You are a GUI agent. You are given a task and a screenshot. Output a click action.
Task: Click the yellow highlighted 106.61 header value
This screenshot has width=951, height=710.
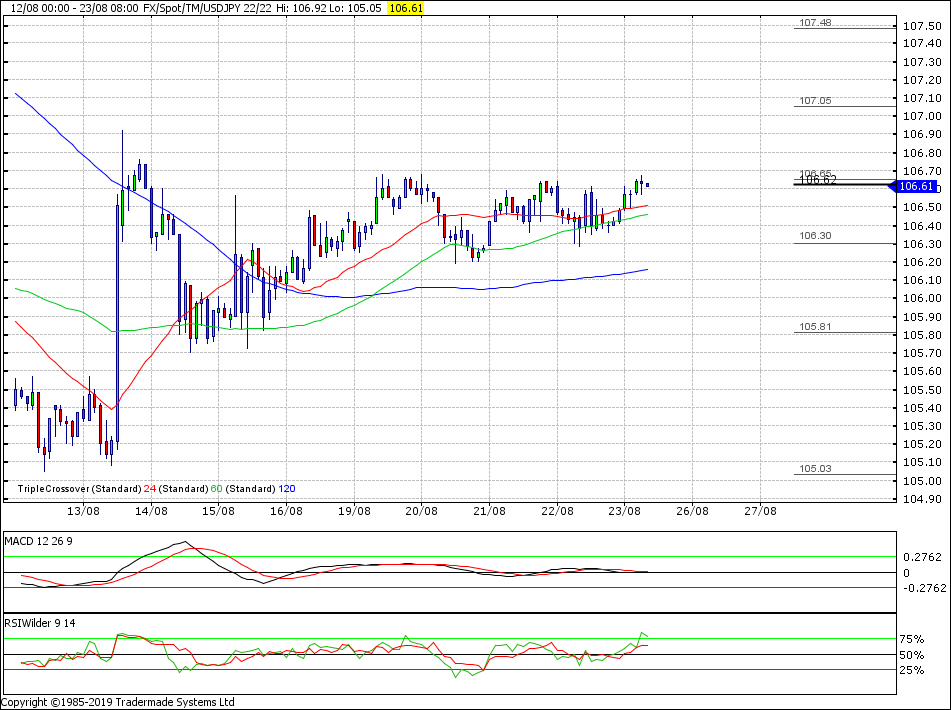pos(405,7)
